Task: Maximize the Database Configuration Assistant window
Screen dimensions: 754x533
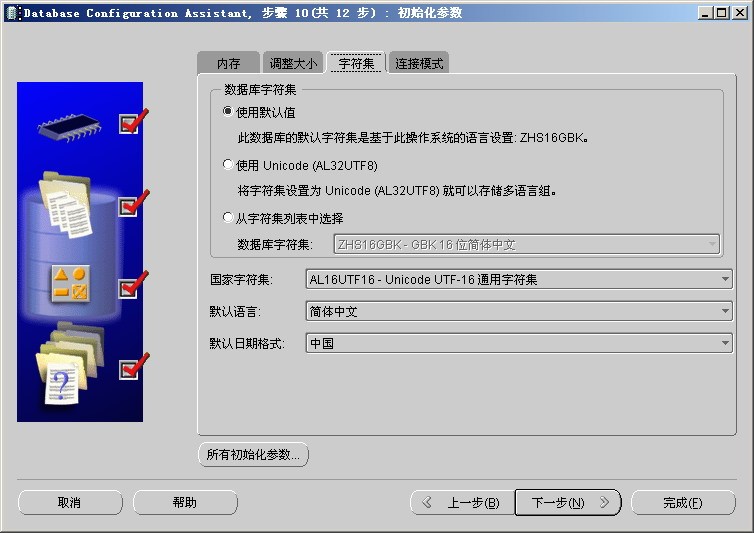Action: (x=722, y=13)
